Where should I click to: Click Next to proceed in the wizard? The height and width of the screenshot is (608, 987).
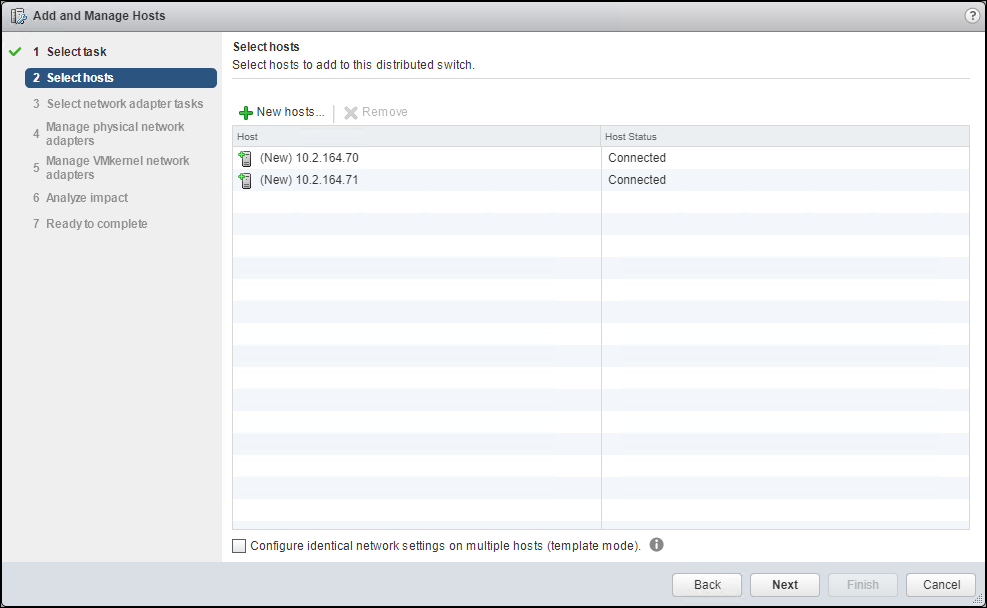tap(784, 585)
